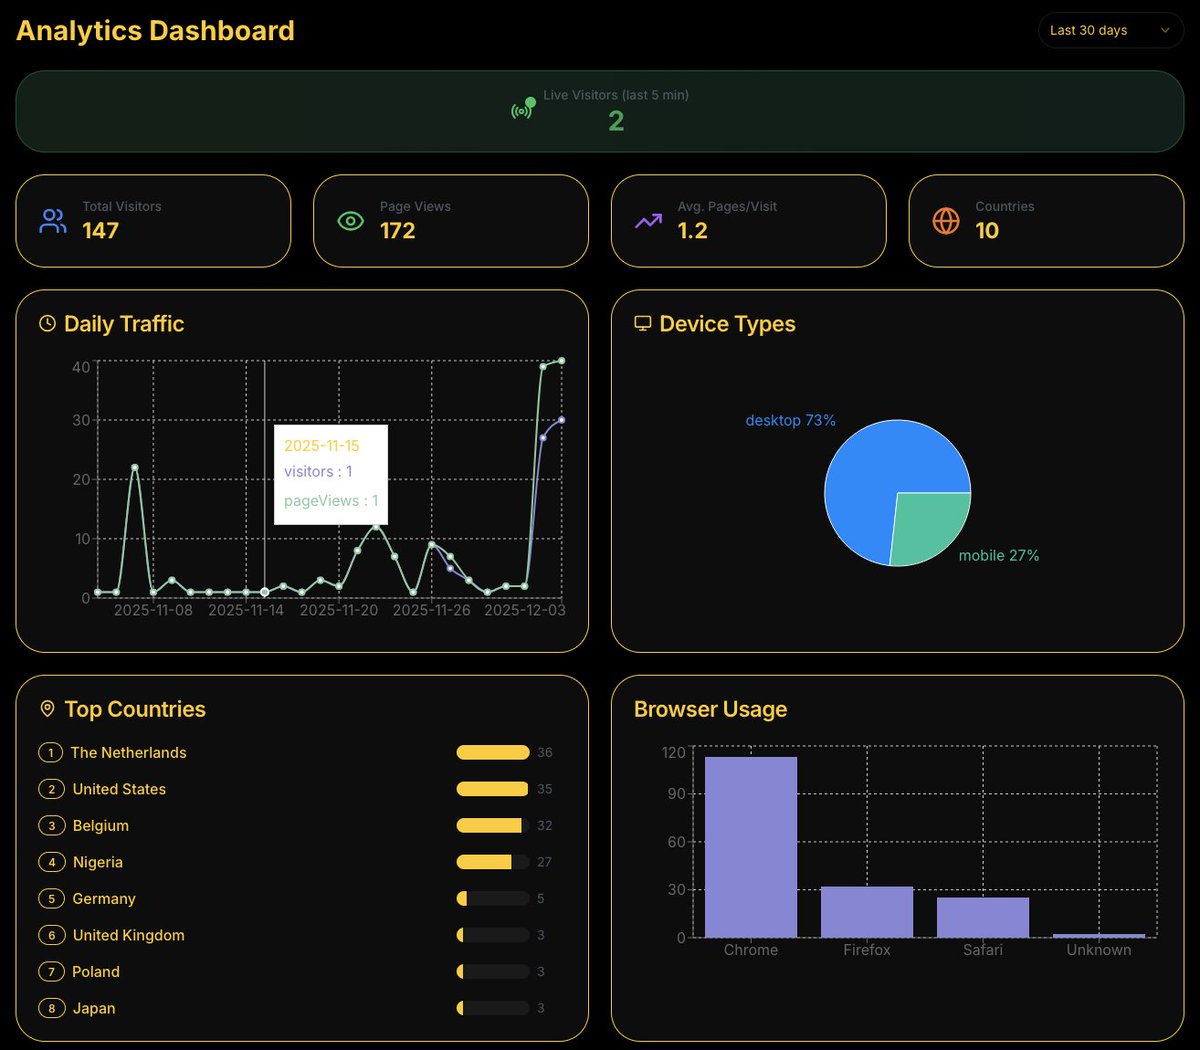
Task: Click the Germany progress bar
Action: click(493, 899)
